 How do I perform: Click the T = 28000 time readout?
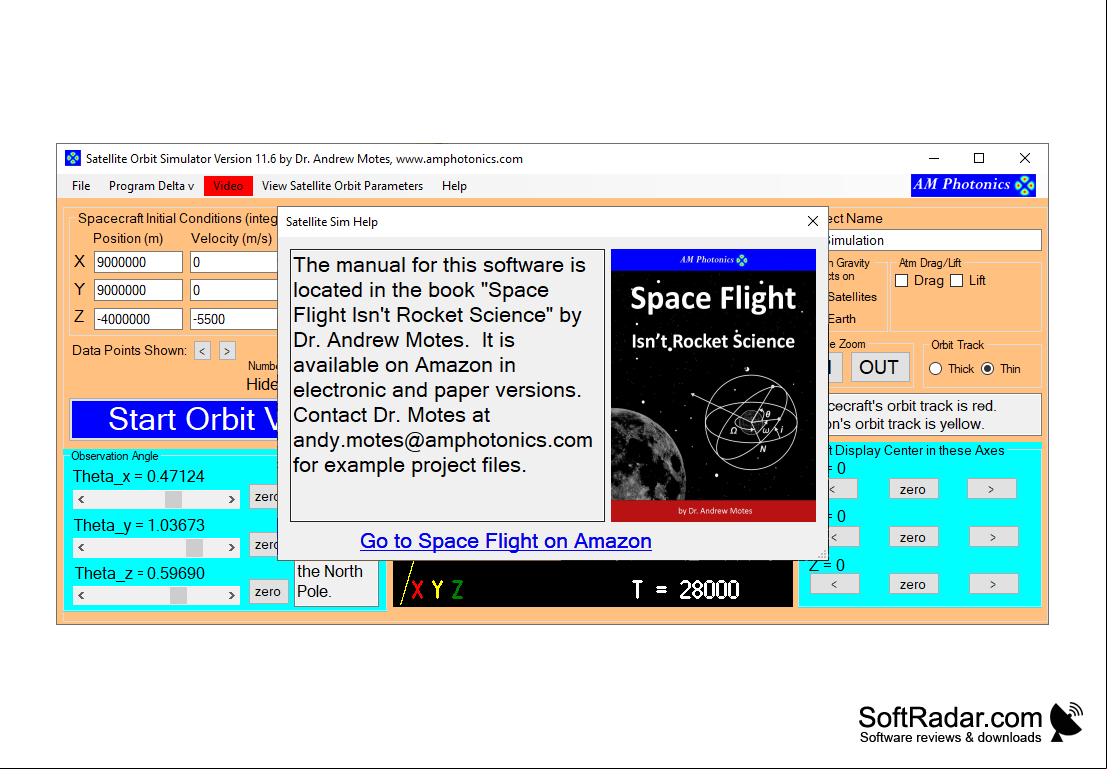pyautogui.click(x=686, y=590)
